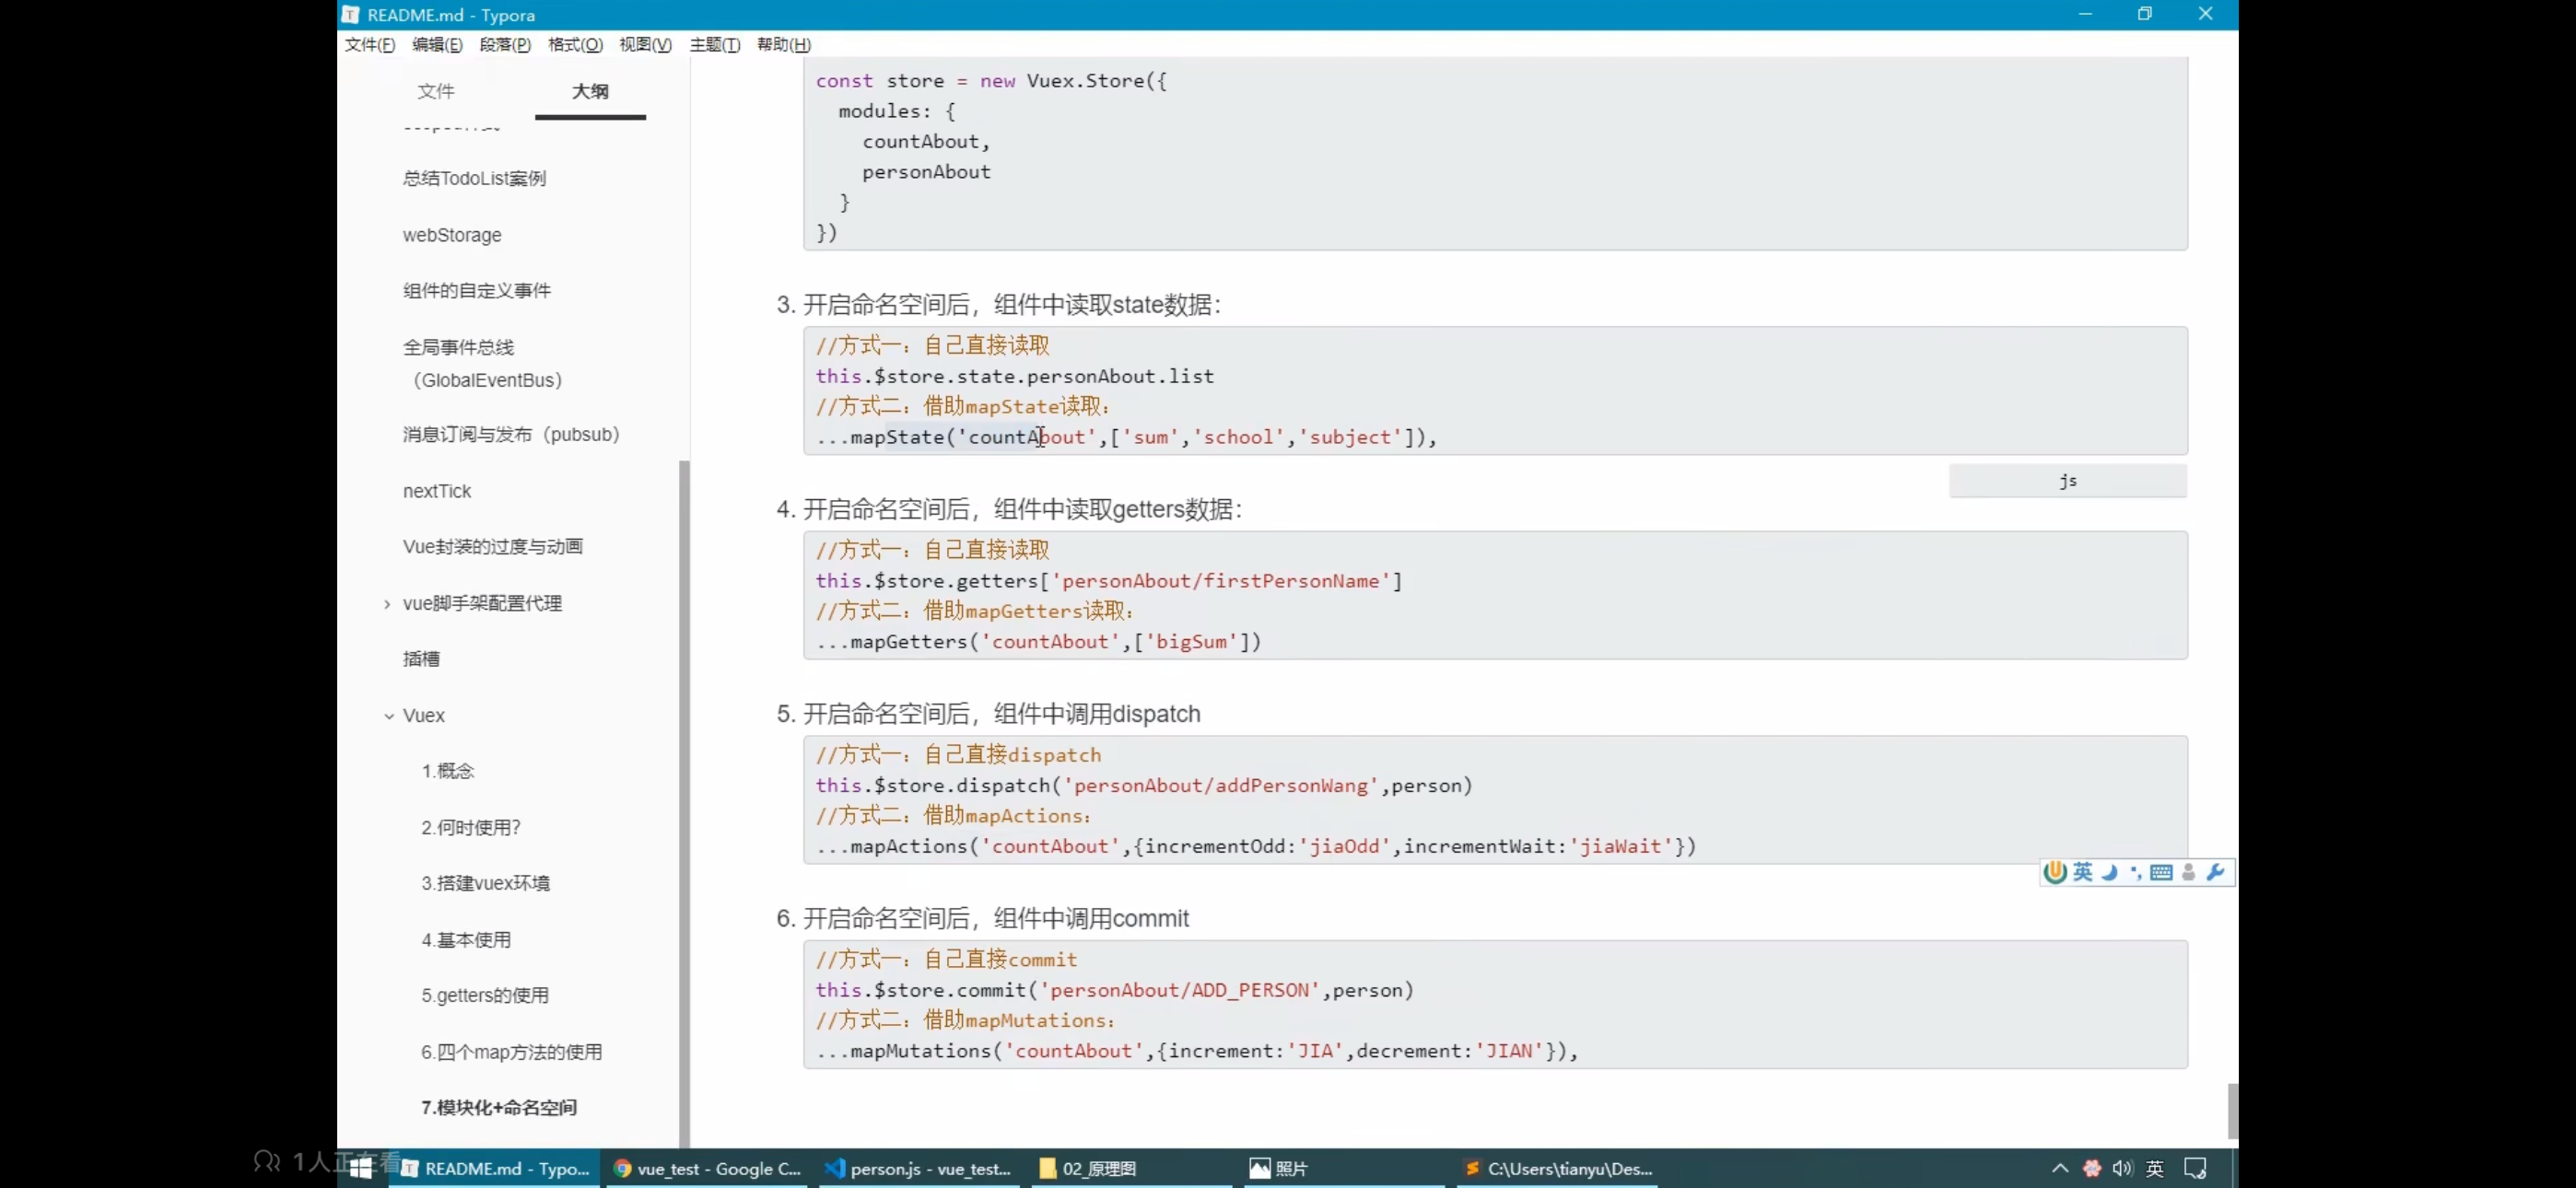Open the notification center icon
Screen dimensions: 2576x1188
pos(2195,1168)
